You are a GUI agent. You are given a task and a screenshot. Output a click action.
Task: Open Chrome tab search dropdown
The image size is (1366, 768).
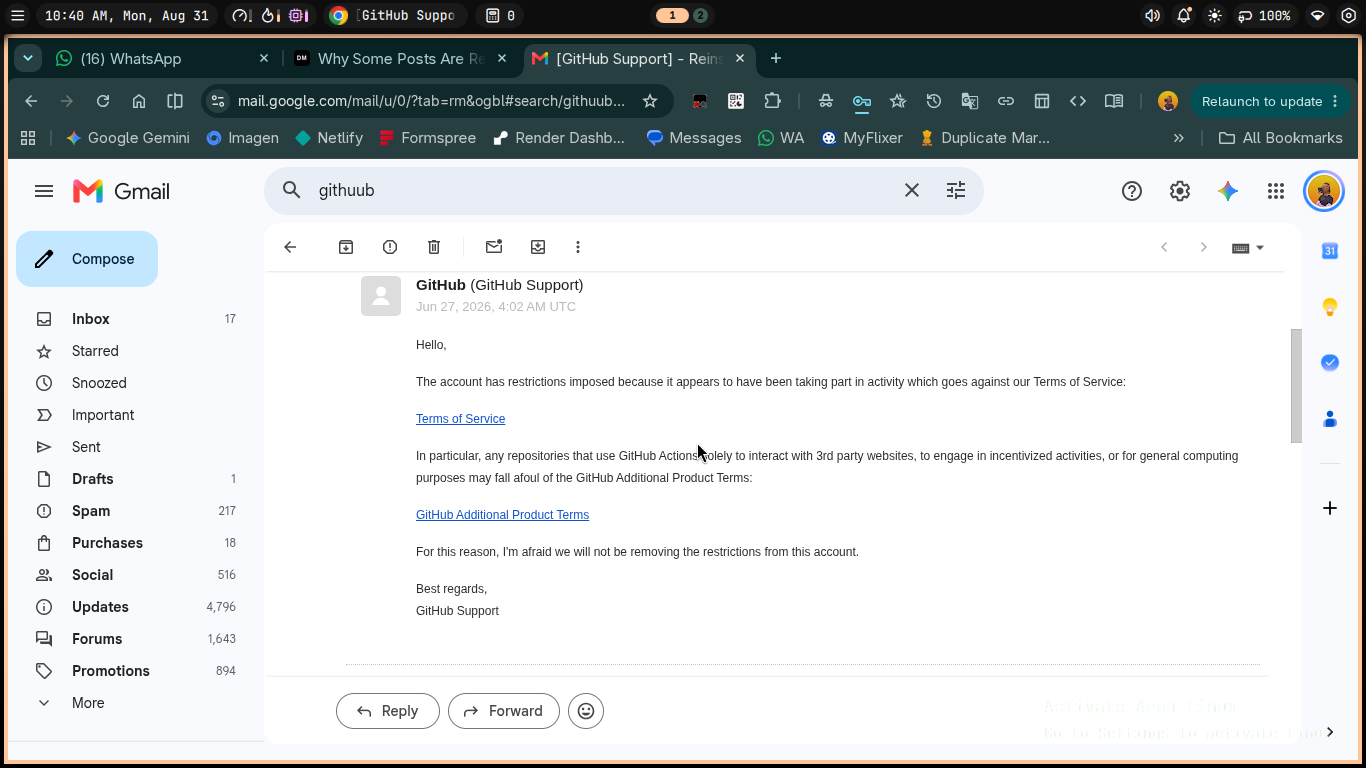[28, 59]
